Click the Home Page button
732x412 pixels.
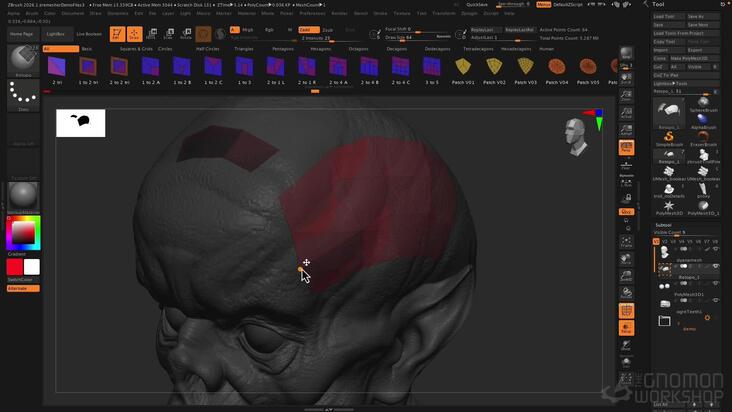pyautogui.click(x=22, y=34)
